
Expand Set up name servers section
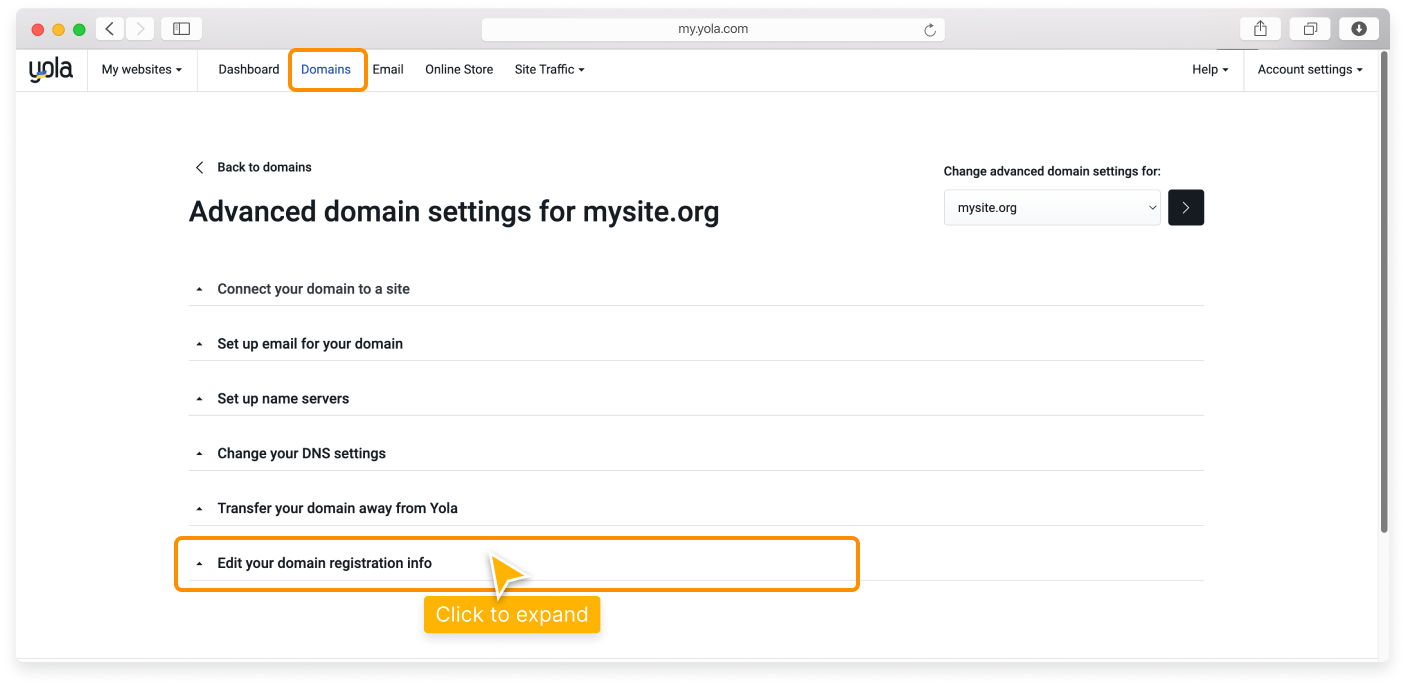pos(283,399)
